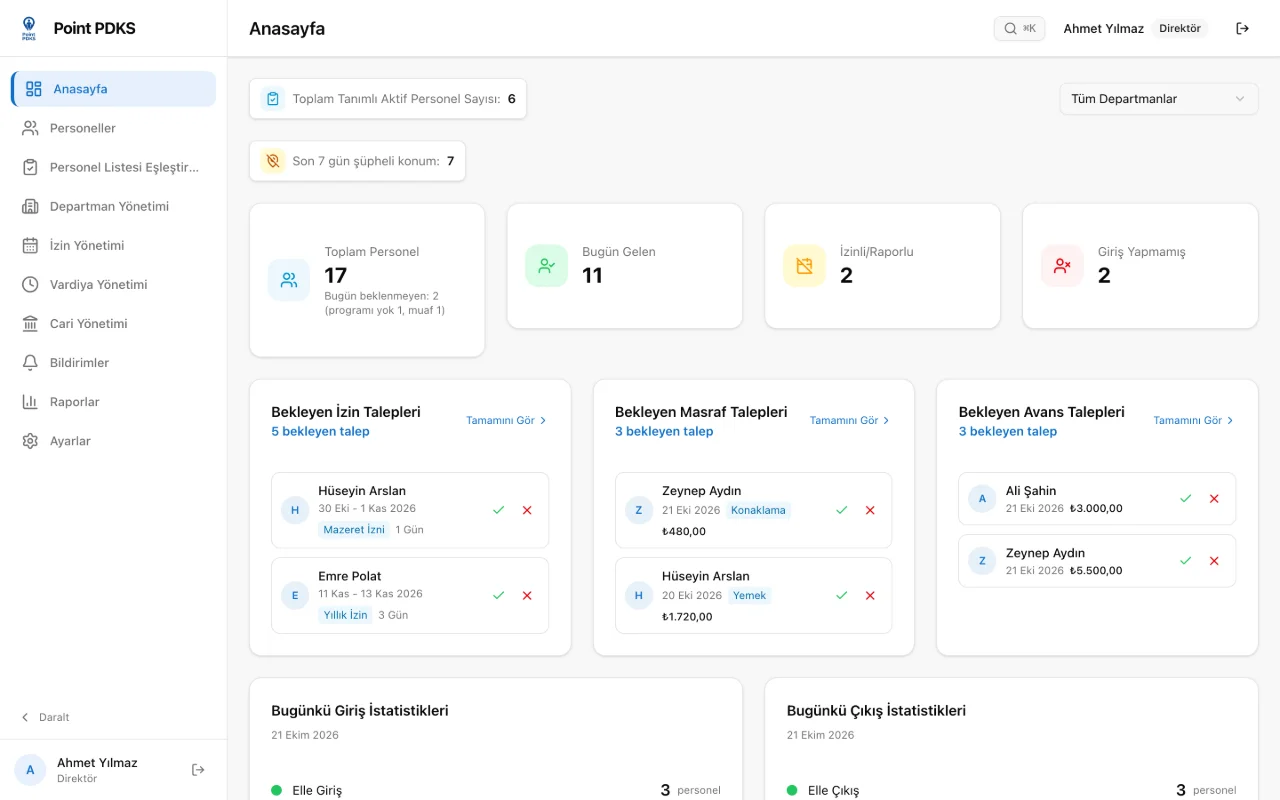Click the Direktör role badge in the header

click(1180, 29)
